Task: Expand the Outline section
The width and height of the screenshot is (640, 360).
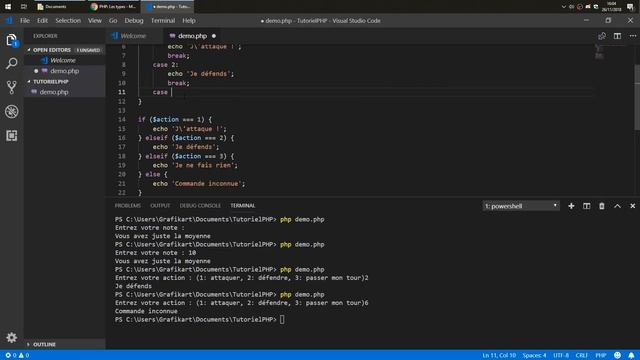Action: pyautogui.click(x=64, y=344)
